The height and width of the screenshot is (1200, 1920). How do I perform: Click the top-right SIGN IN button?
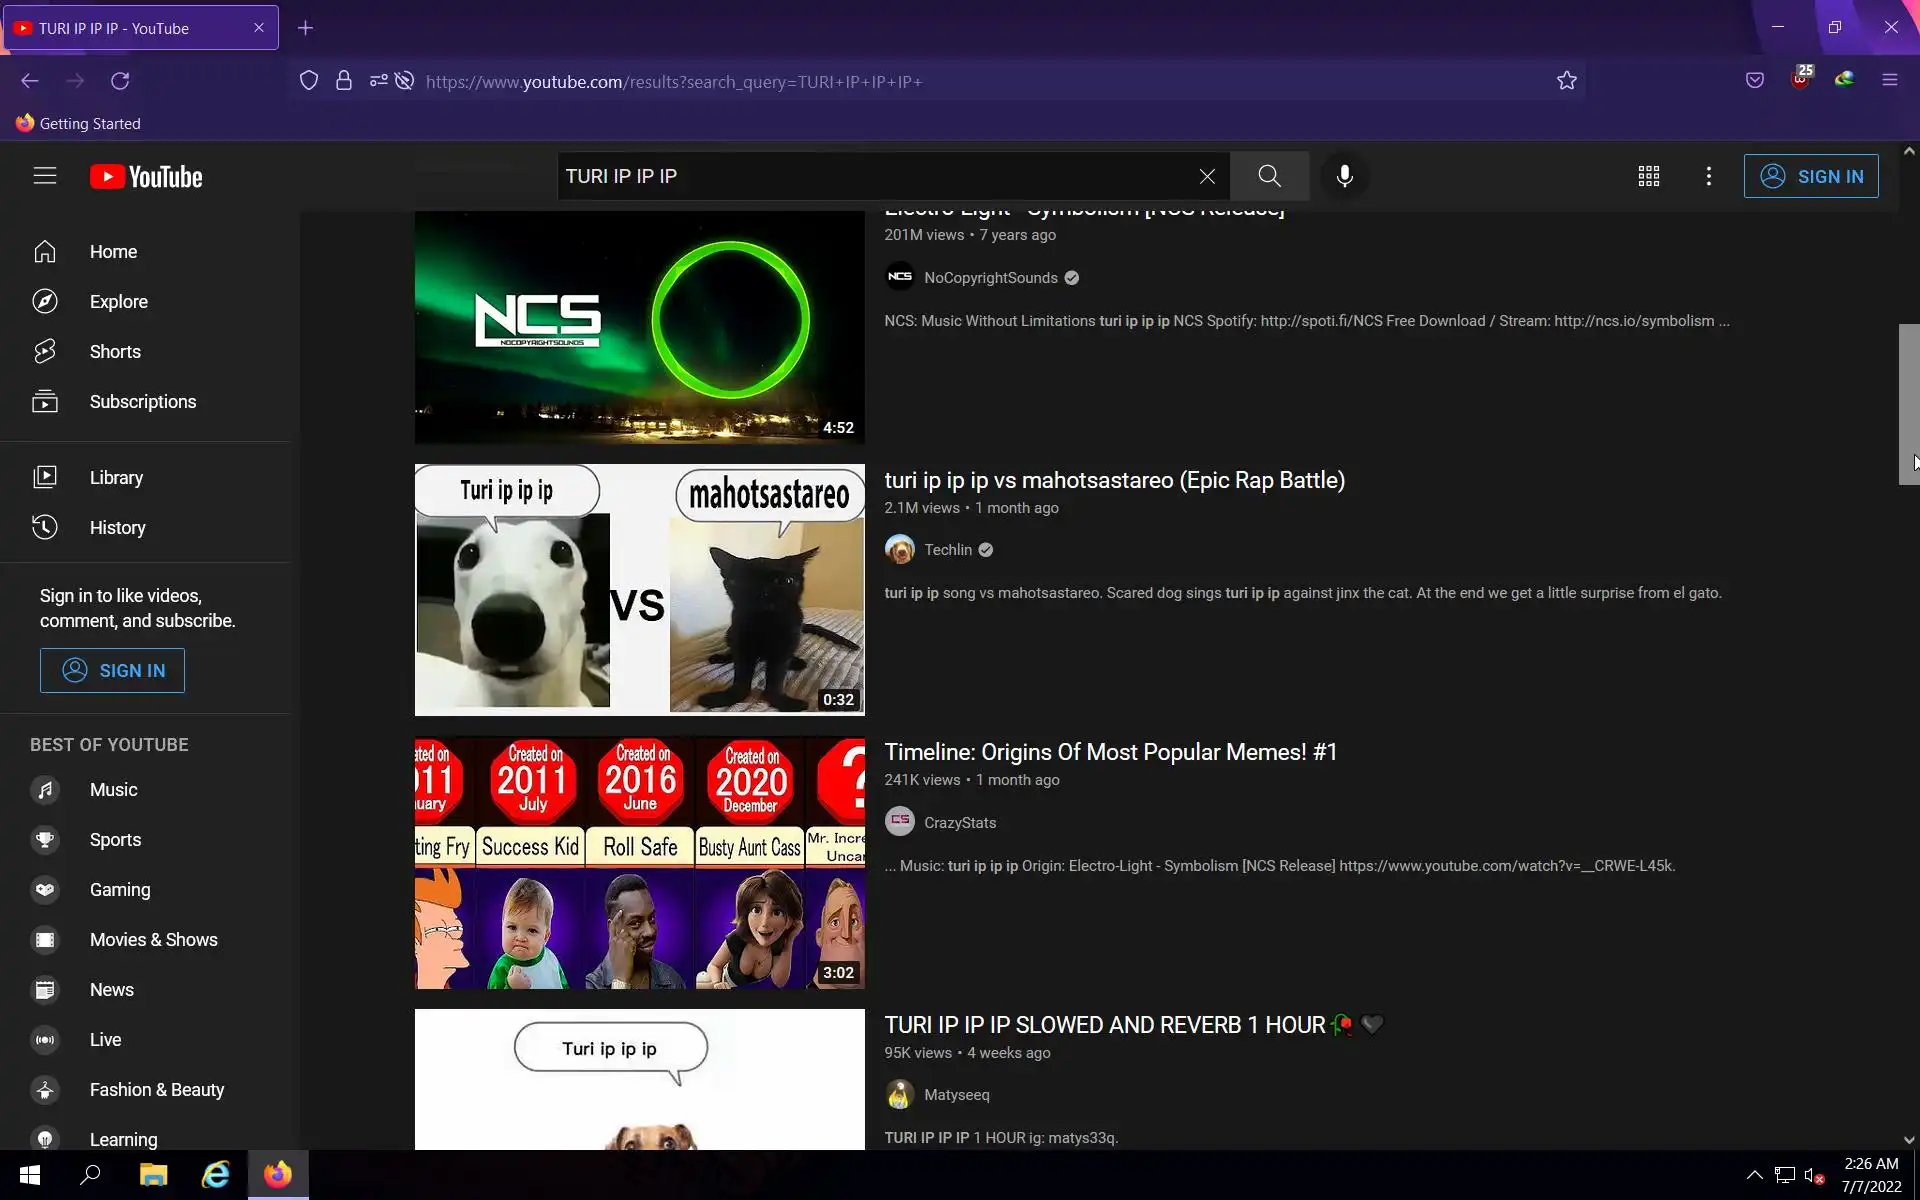point(1810,176)
